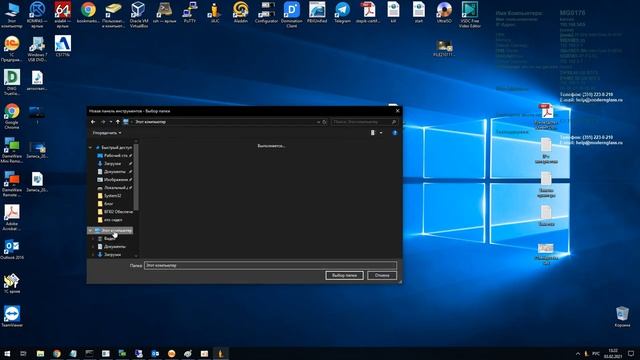Select the Outlook 2016 desktop icon

(12, 249)
